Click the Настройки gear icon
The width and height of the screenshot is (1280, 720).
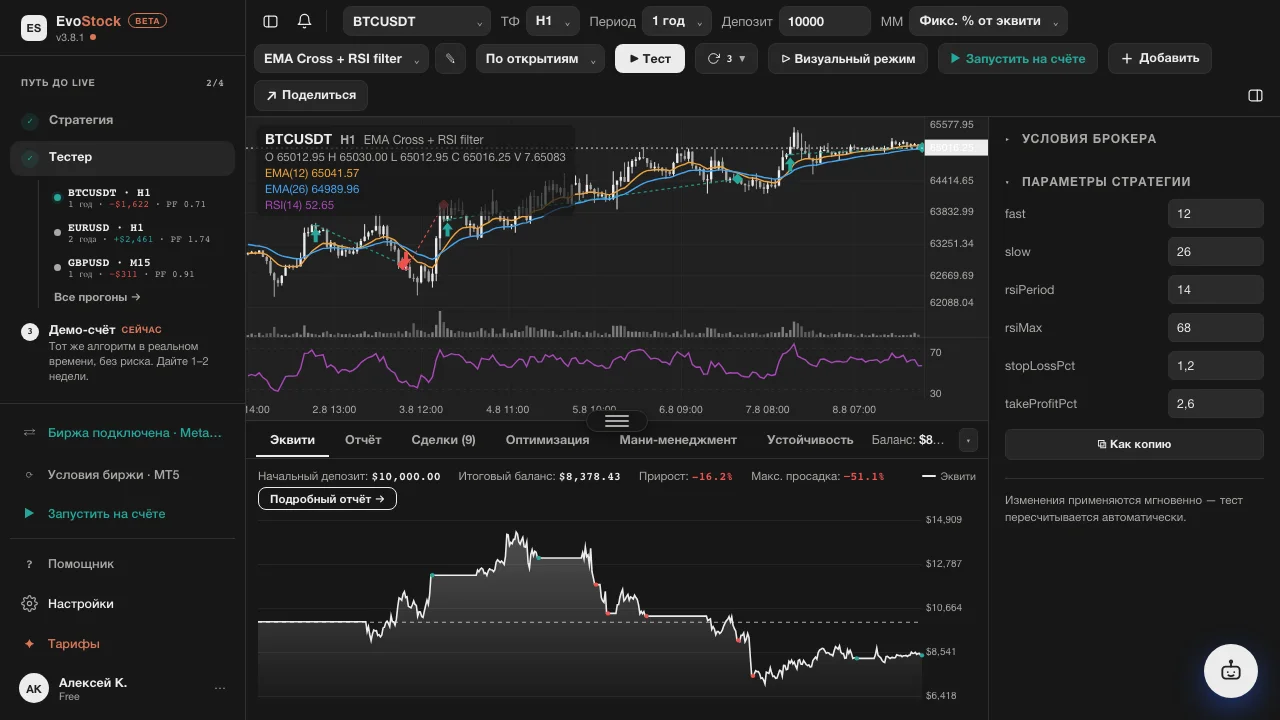point(29,604)
